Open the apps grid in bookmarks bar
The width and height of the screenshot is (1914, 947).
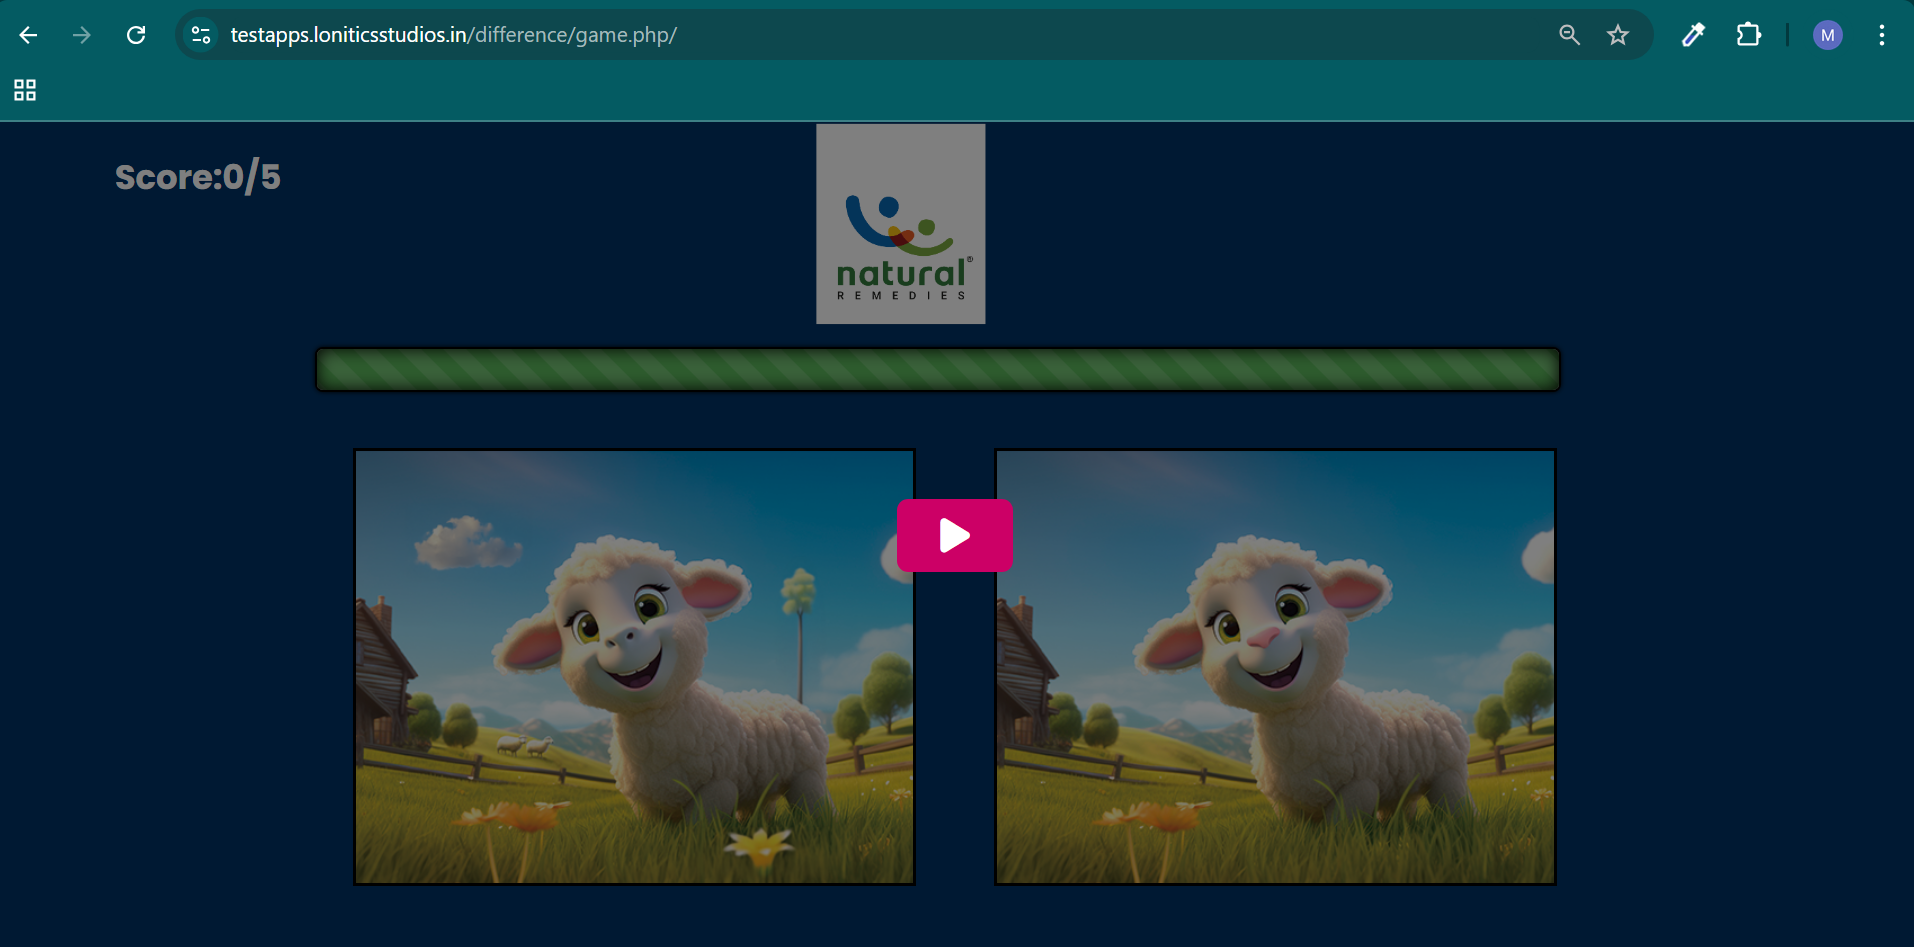click(25, 91)
